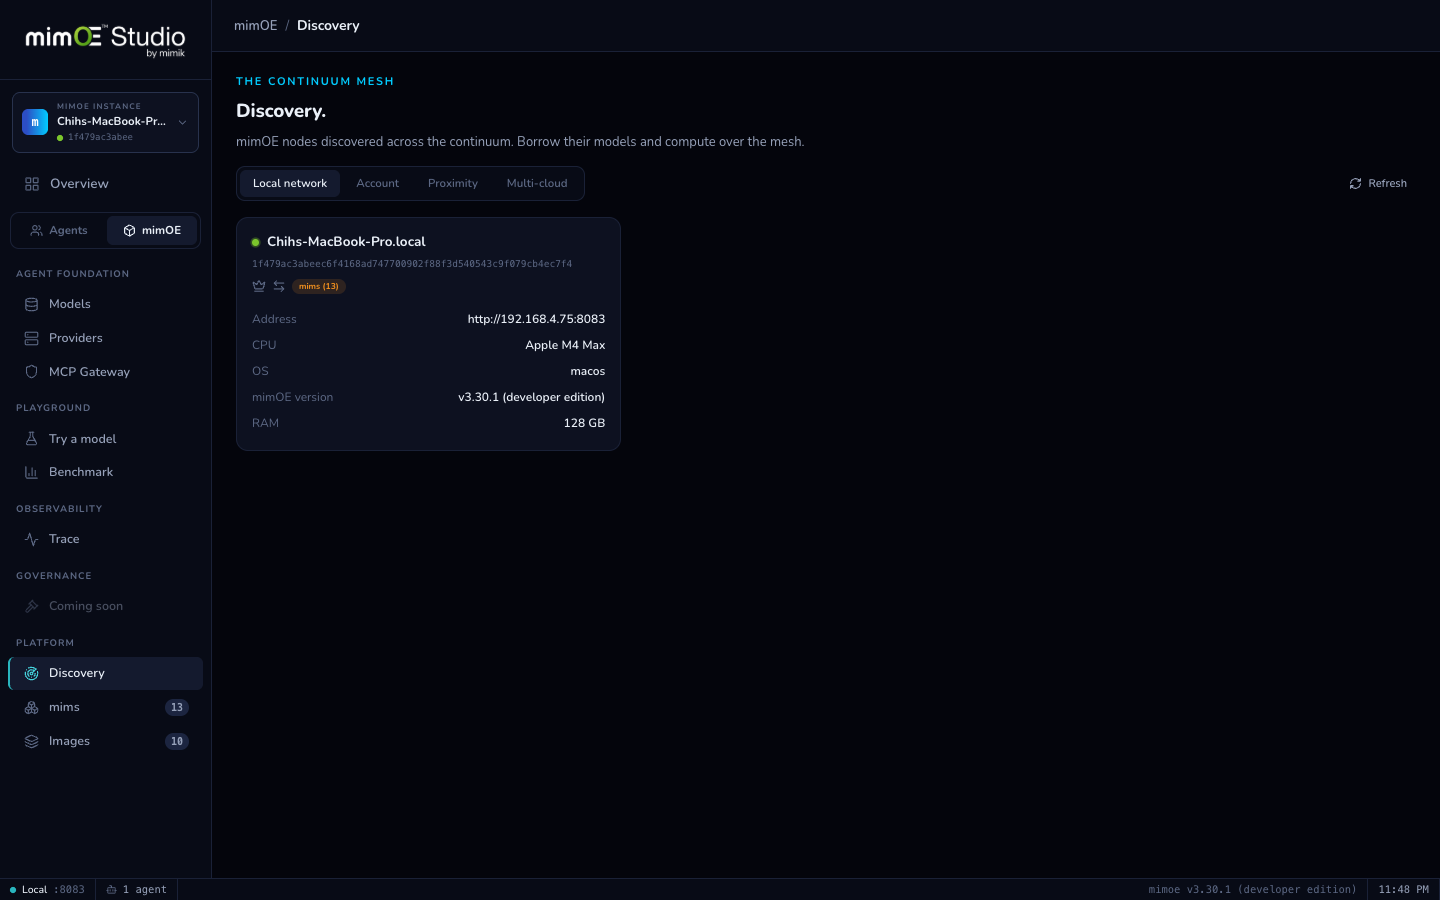1440x900 pixels.
Task: Switch sidebar to mimOE mode
Action: click(x=152, y=230)
